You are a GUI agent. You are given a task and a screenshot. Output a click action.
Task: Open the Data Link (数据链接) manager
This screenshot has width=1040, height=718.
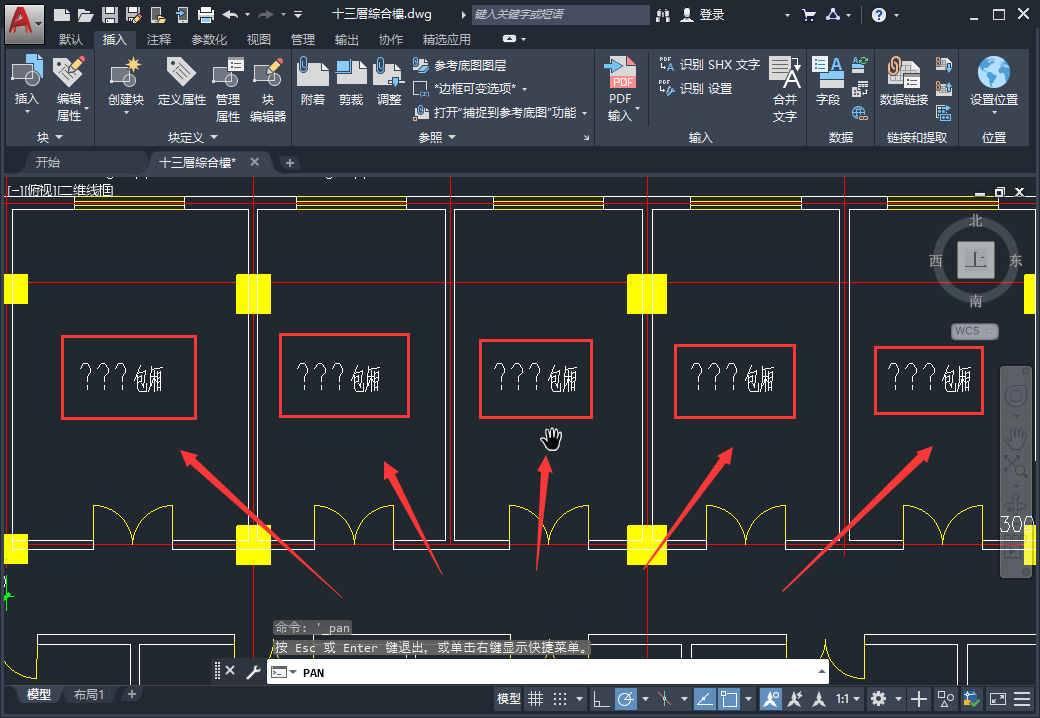903,81
